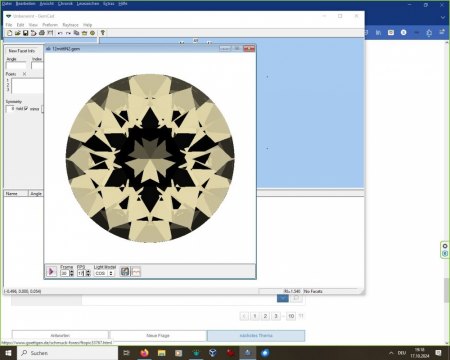Screen dimensions: 450x360
Task: Click the RI value in the status bar
Action: 292,291
